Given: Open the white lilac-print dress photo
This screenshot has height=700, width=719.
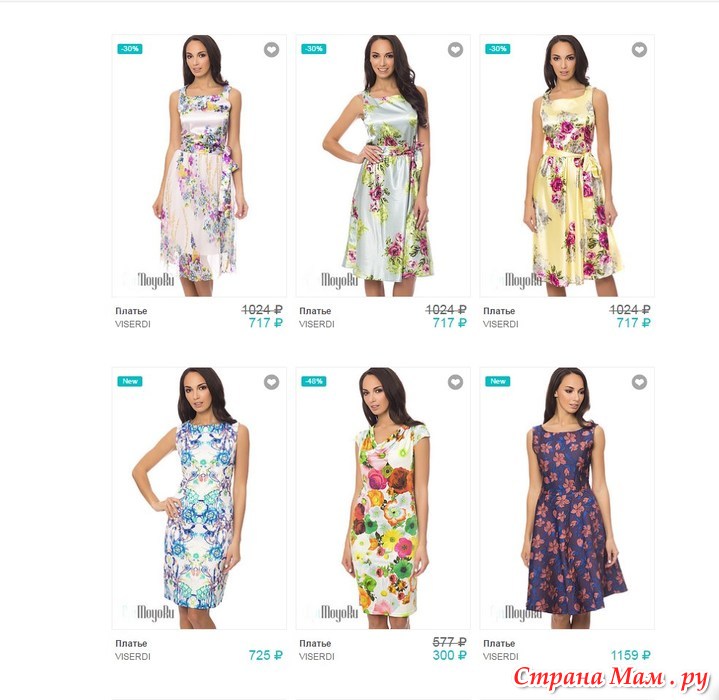Looking at the screenshot, I should (x=199, y=165).
